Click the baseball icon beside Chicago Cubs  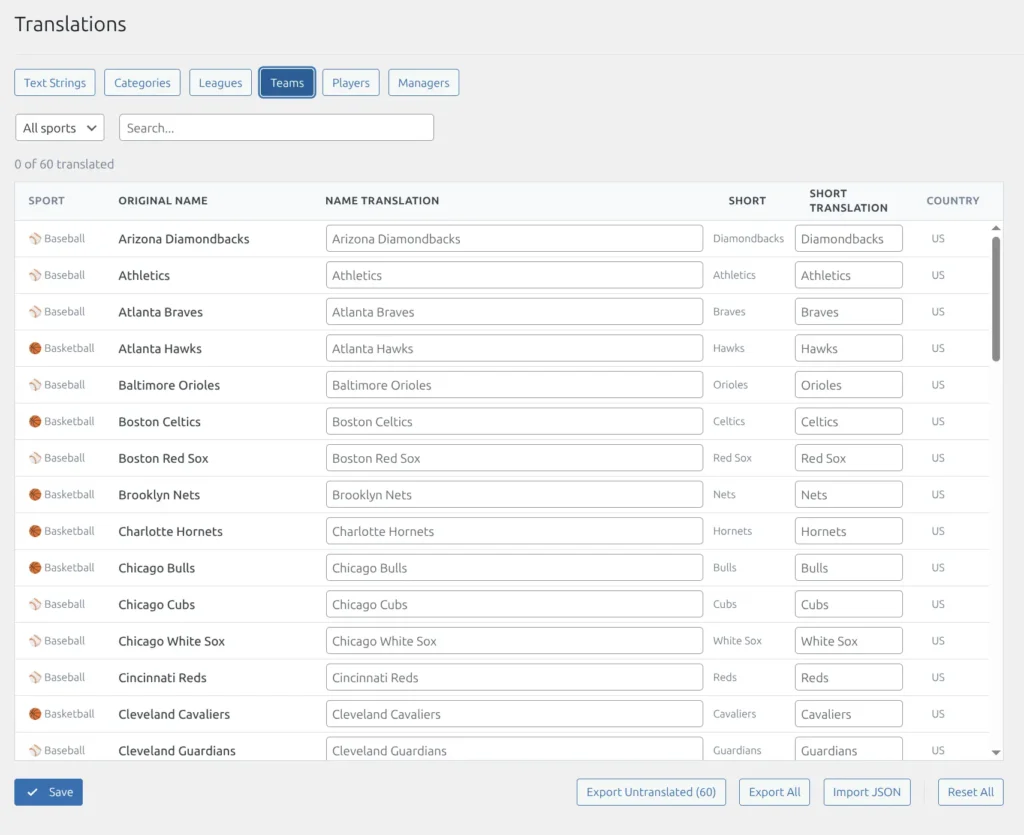tap(35, 605)
